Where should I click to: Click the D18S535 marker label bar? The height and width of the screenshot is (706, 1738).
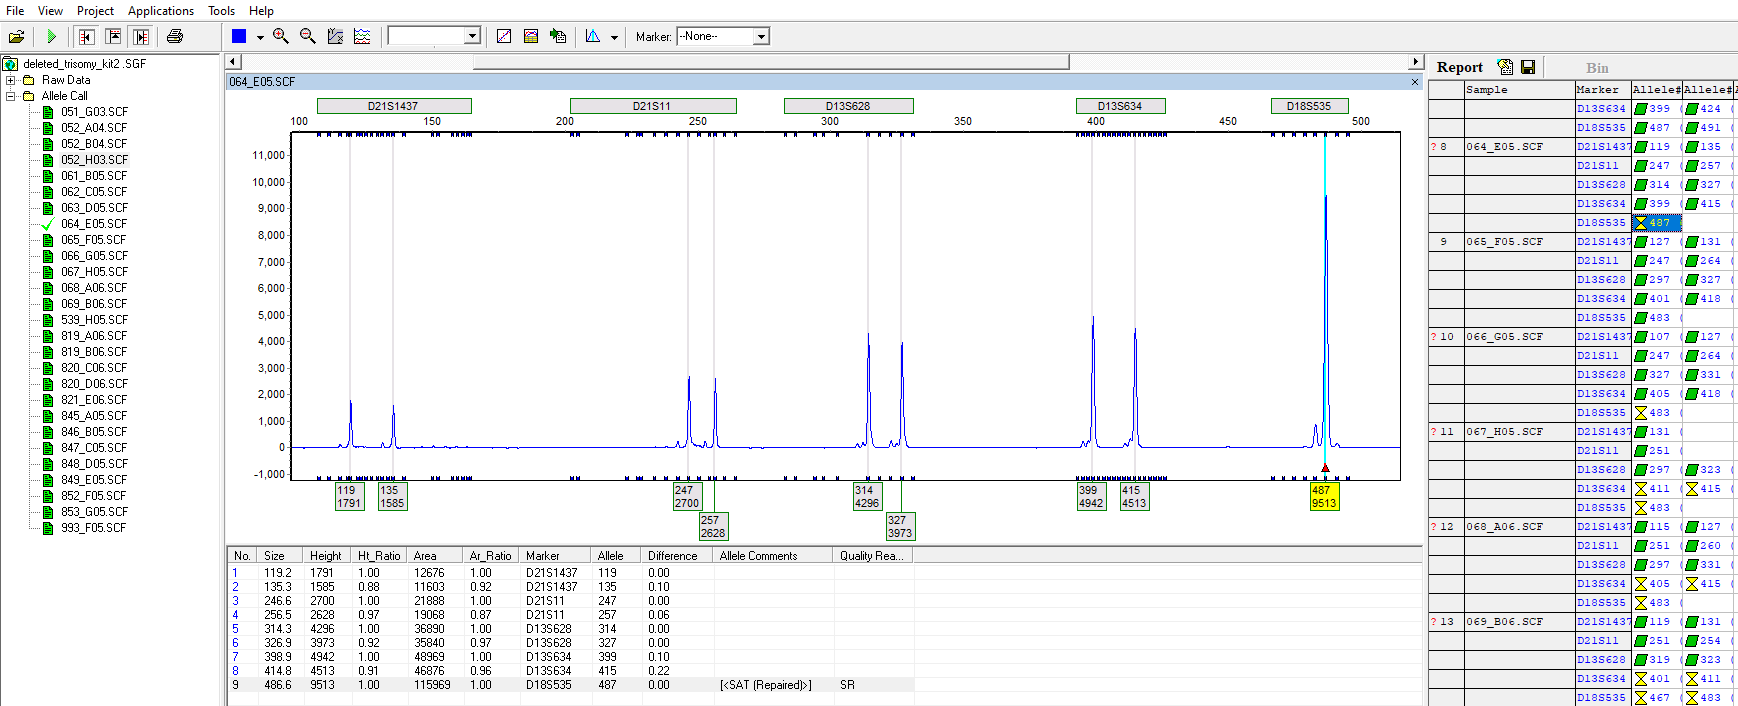point(1309,106)
